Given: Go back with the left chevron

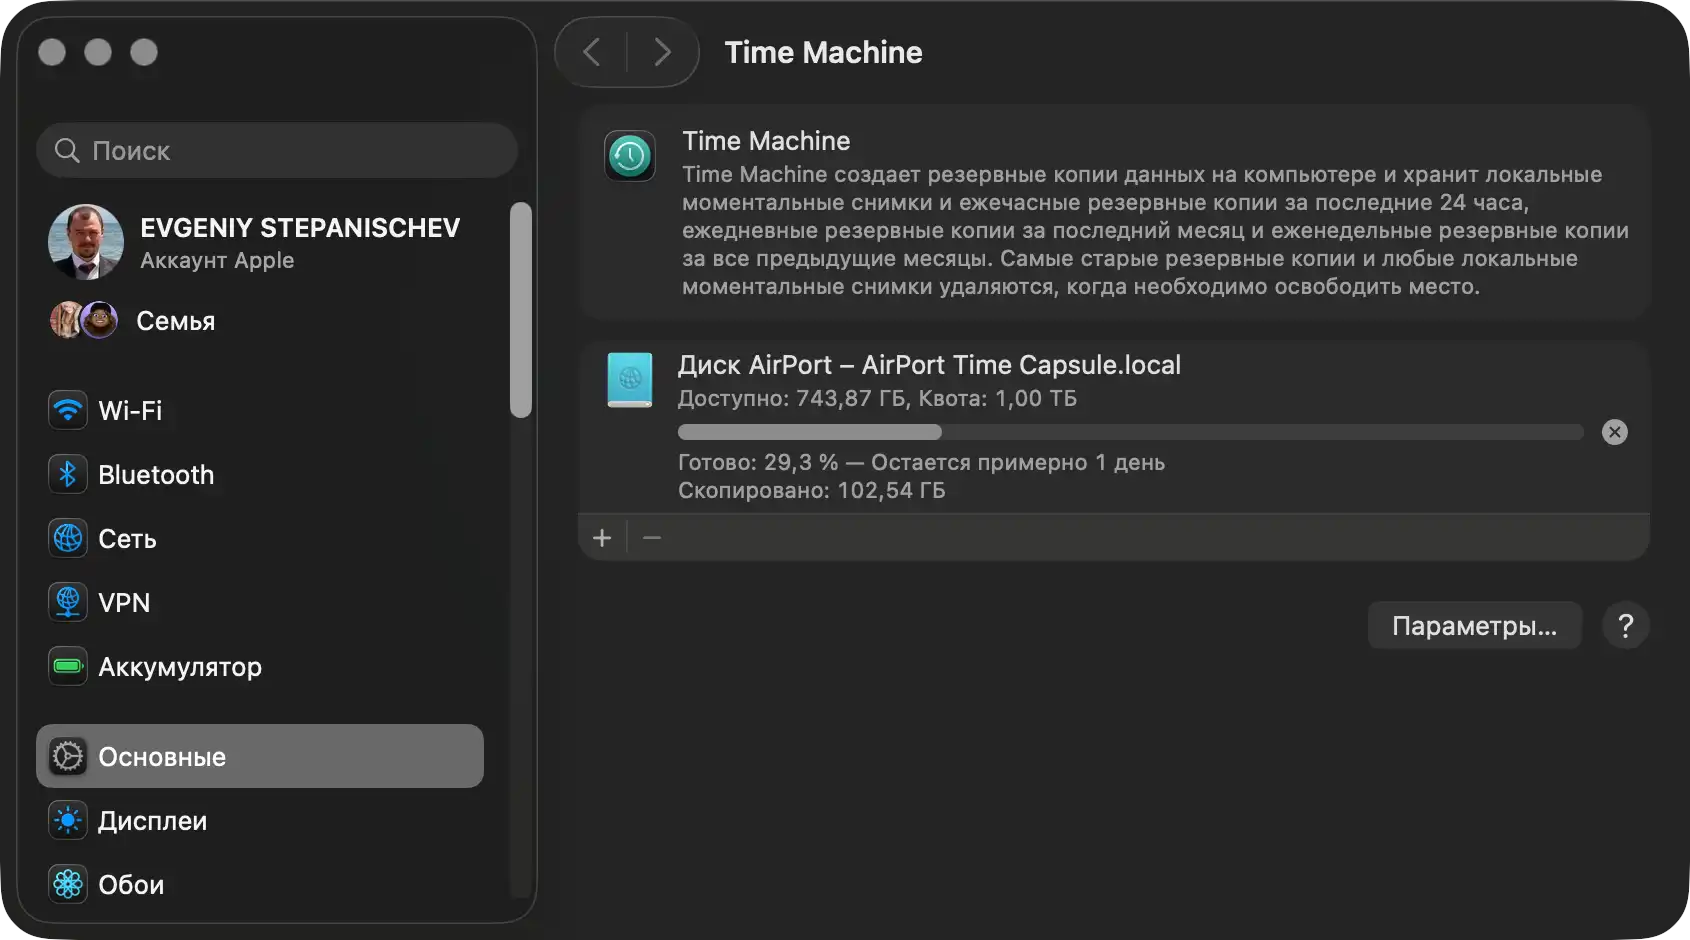Looking at the screenshot, I should tap(592, 52).
